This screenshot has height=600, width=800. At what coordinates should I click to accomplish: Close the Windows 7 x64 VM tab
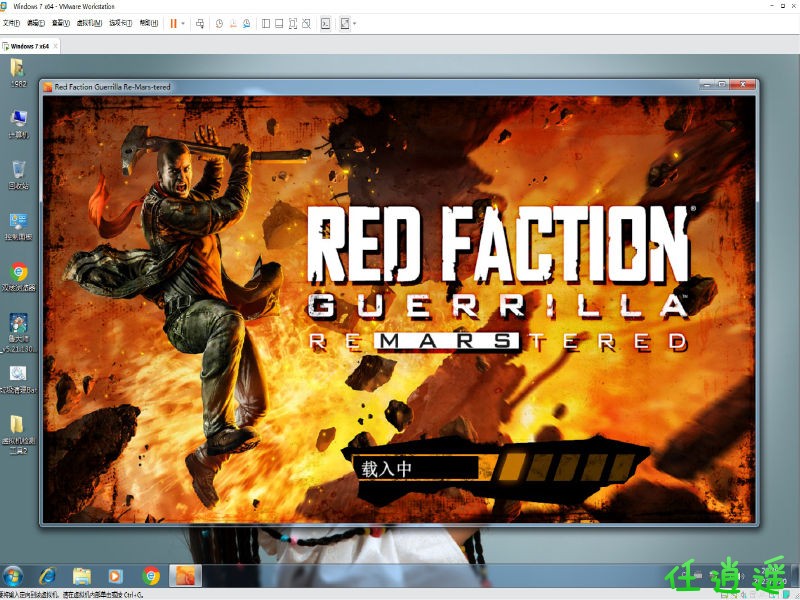coord(55,46)
